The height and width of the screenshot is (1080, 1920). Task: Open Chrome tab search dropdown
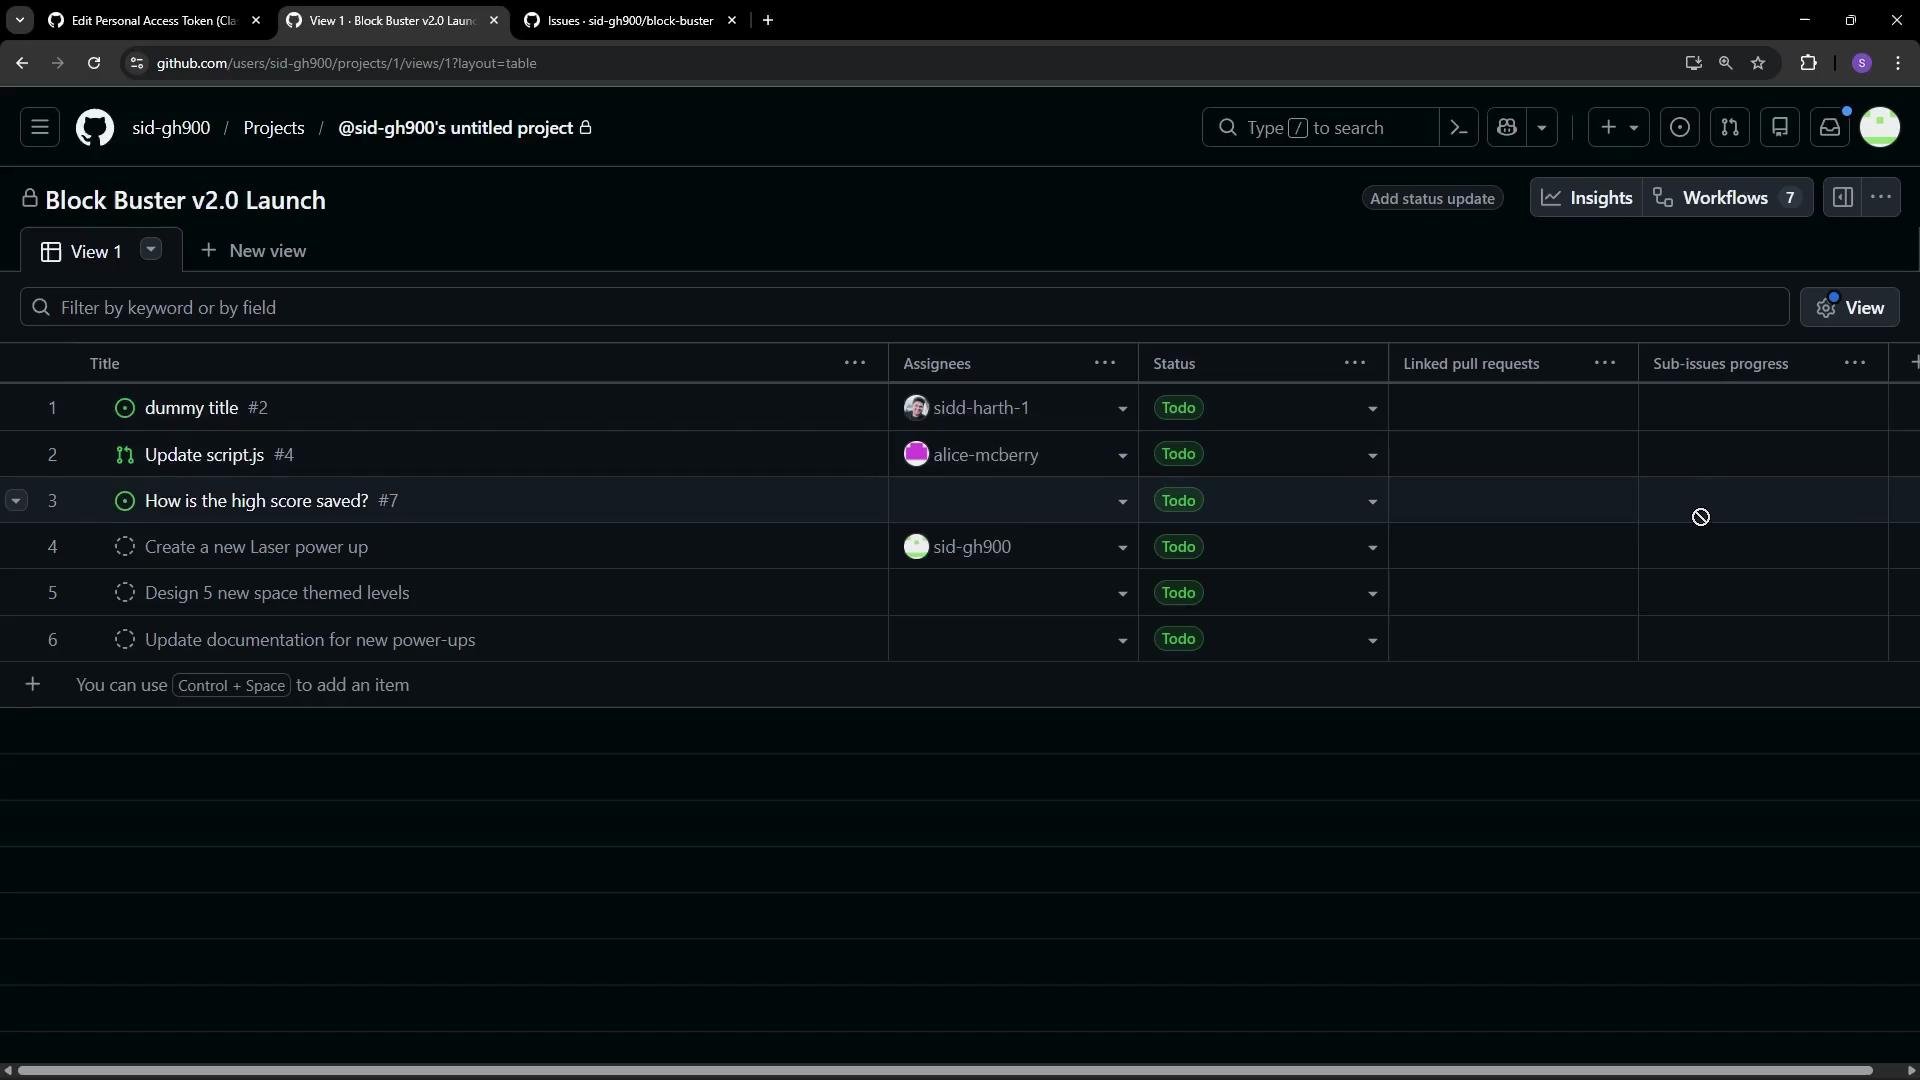point(19,20)
